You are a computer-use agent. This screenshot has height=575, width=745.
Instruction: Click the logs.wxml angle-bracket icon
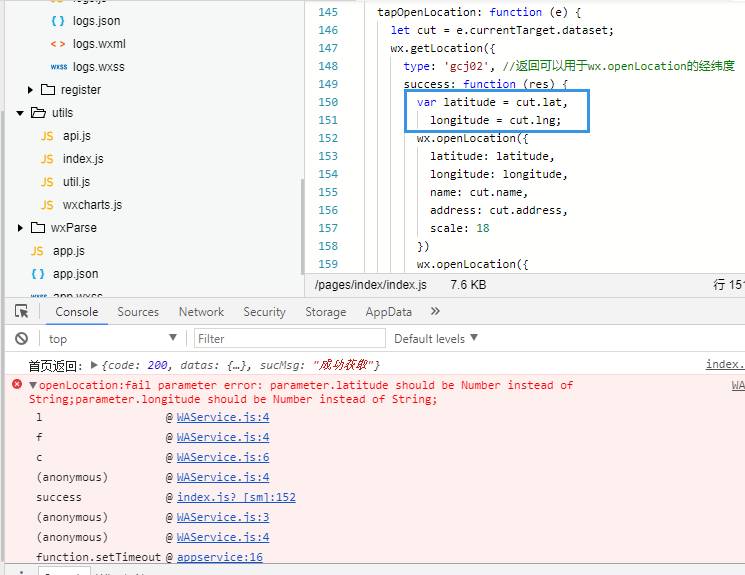point(58,44)
